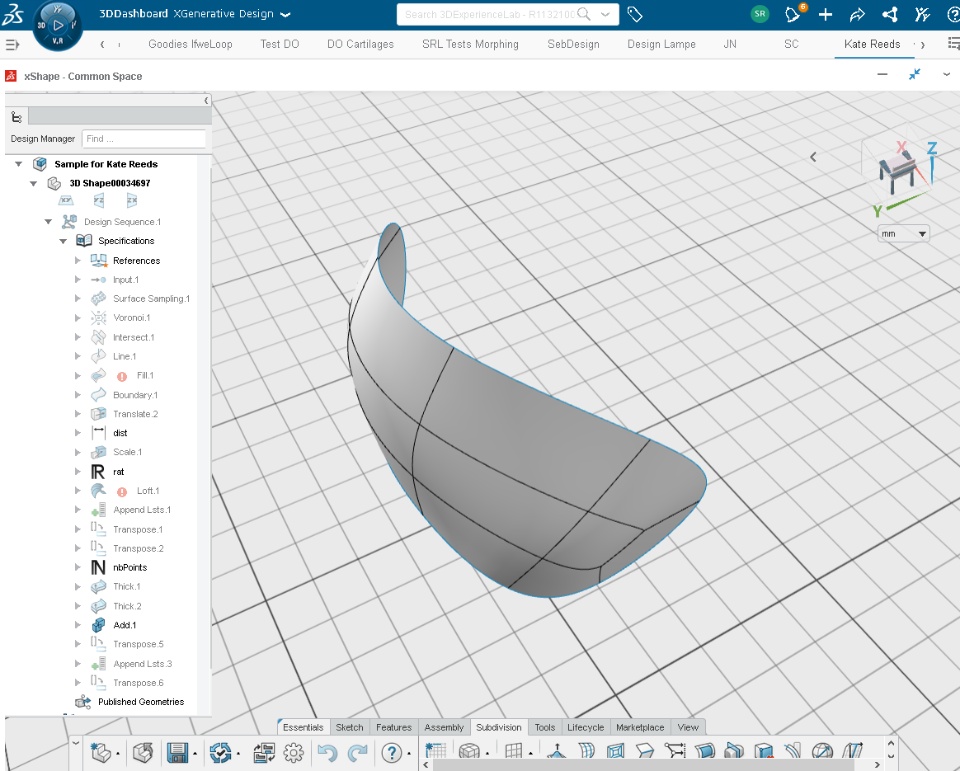Open the XGenerative Design dashboard dropdown arrow

286,15
